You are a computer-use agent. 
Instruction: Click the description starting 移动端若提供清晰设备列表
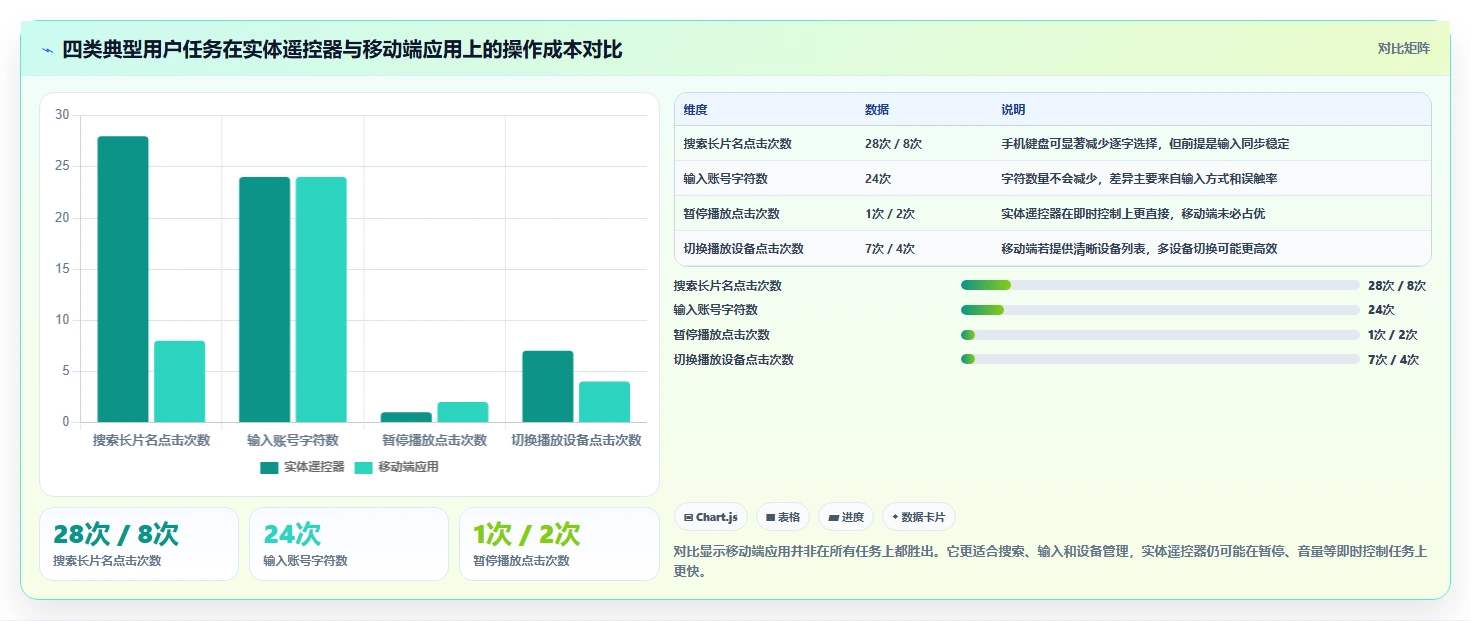click(x=1139, y=249)
